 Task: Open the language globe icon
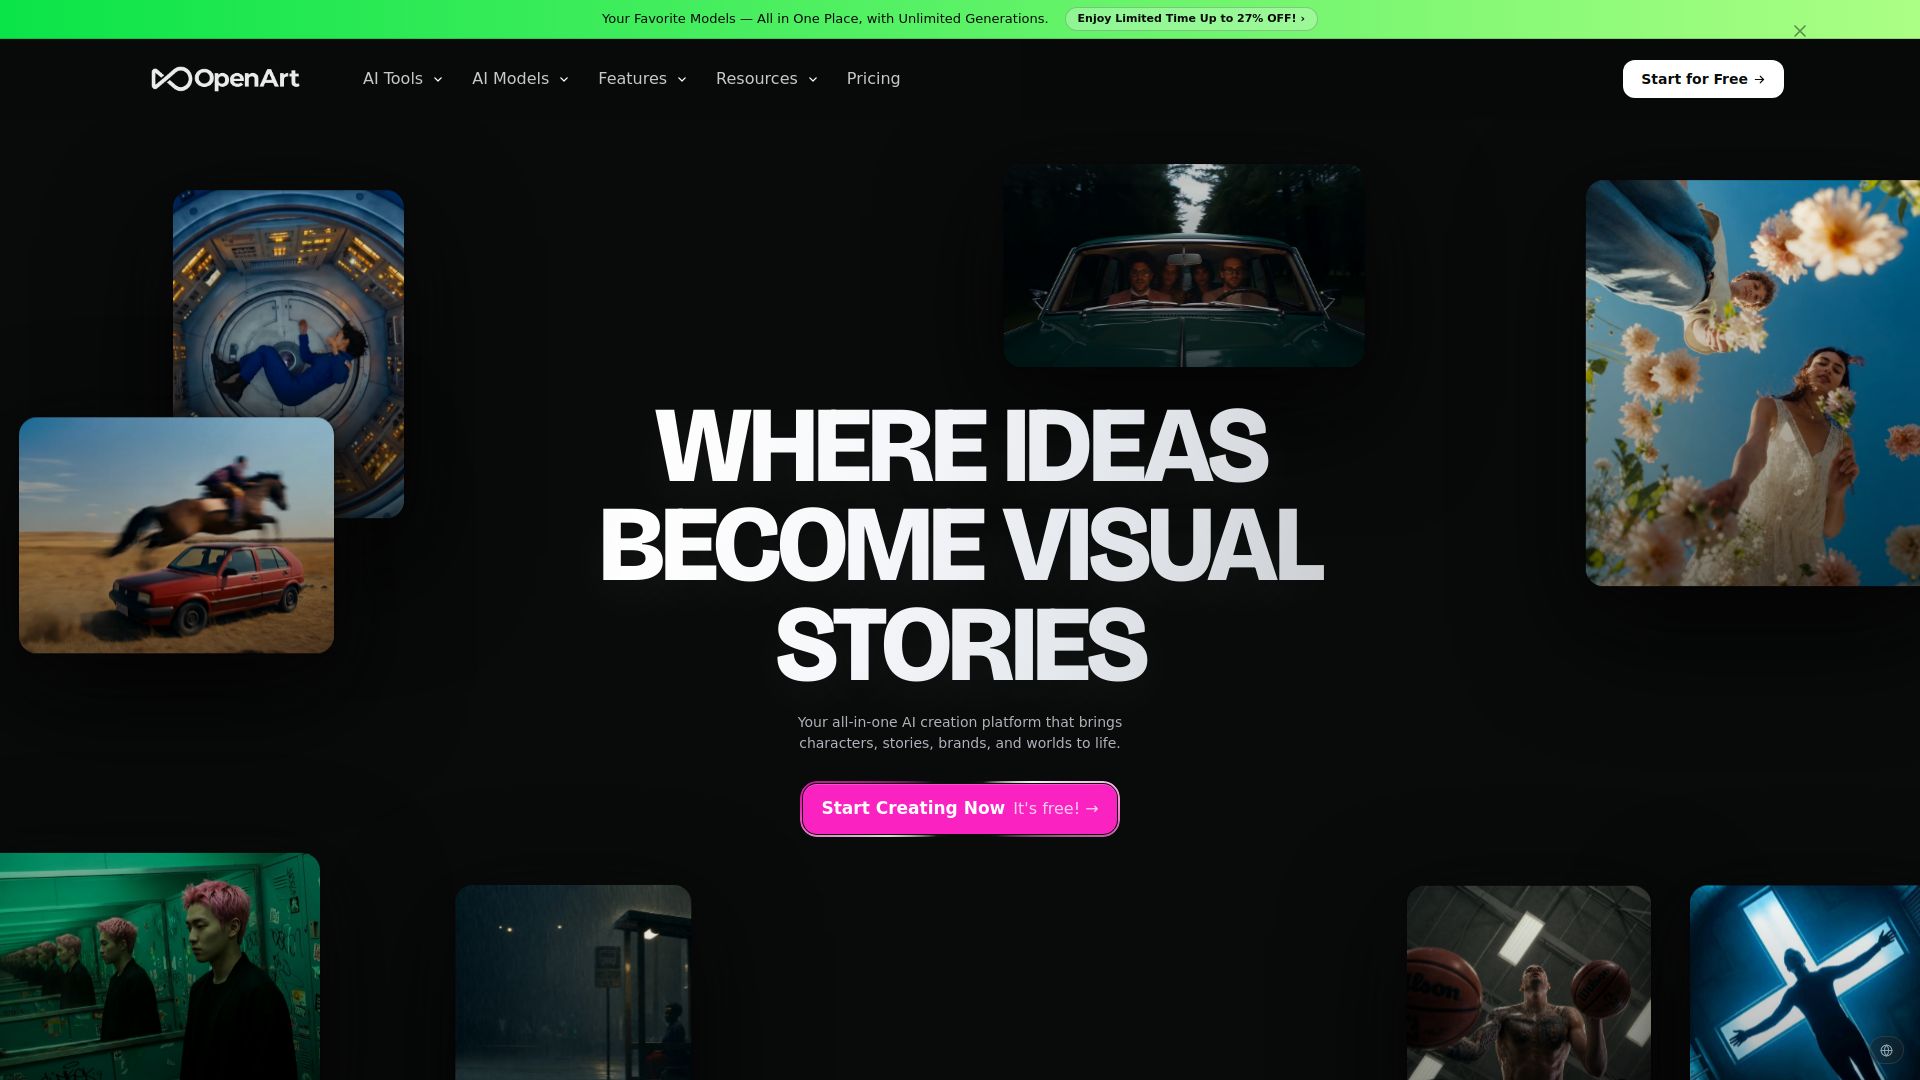[x=1886, y=1050]
